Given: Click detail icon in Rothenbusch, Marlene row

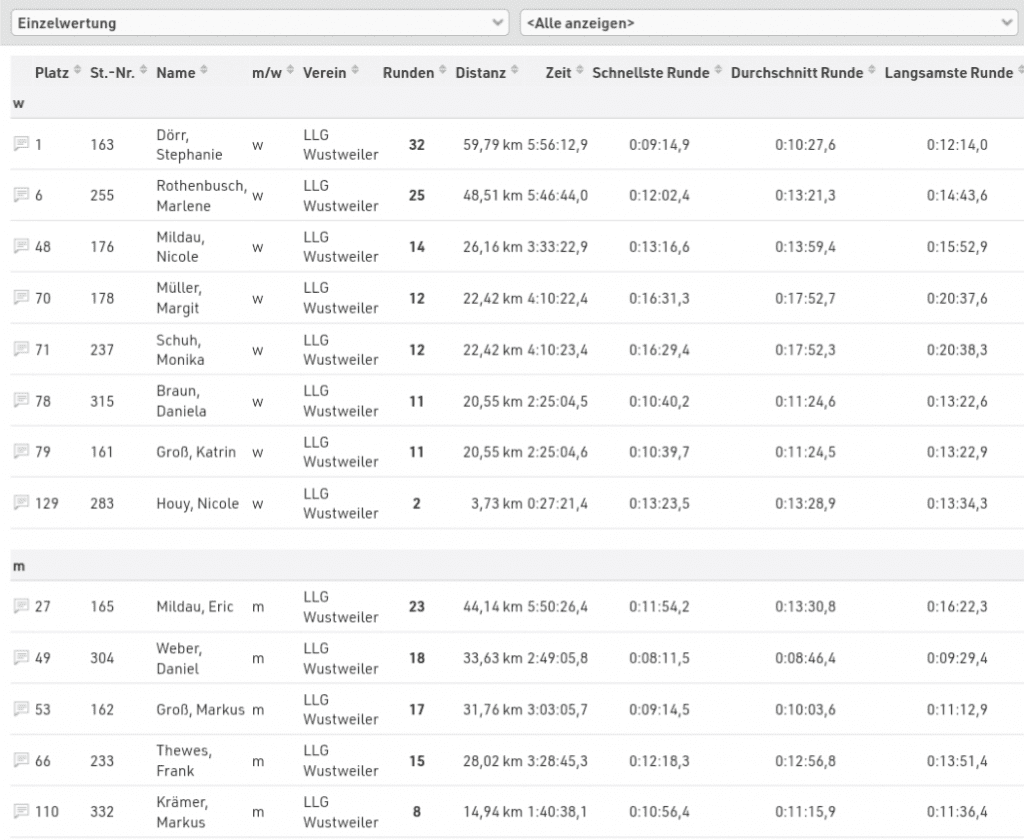Looking at the screenshot, I should pyautogui.click(x=21, y=196).
